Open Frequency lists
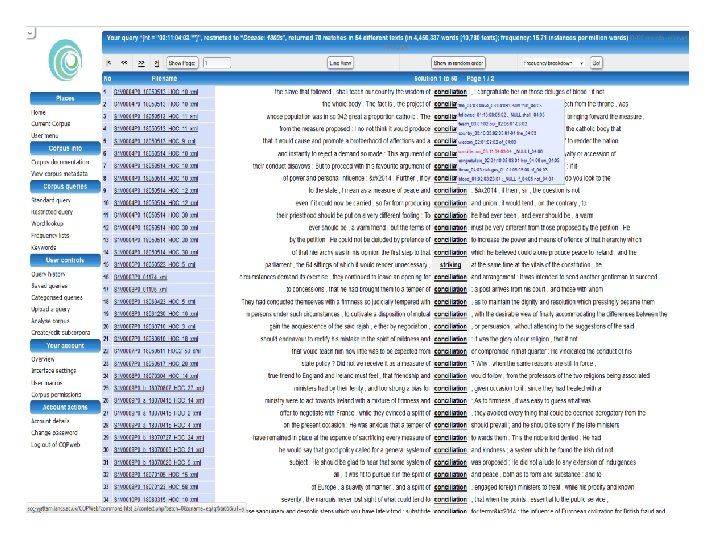720x540 pixels. pos(50,235)
